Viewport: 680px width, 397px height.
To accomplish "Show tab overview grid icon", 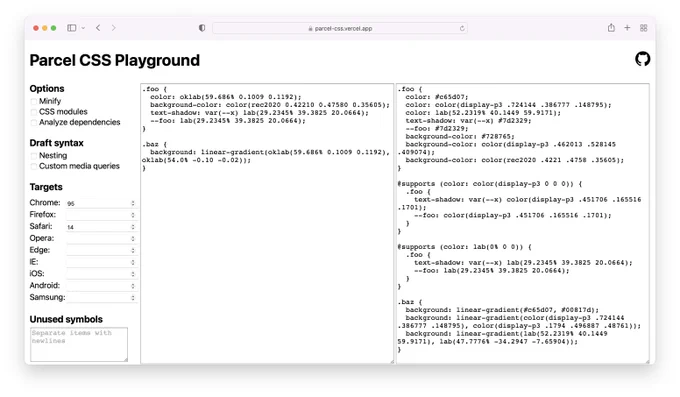I will tap(644, 28).
